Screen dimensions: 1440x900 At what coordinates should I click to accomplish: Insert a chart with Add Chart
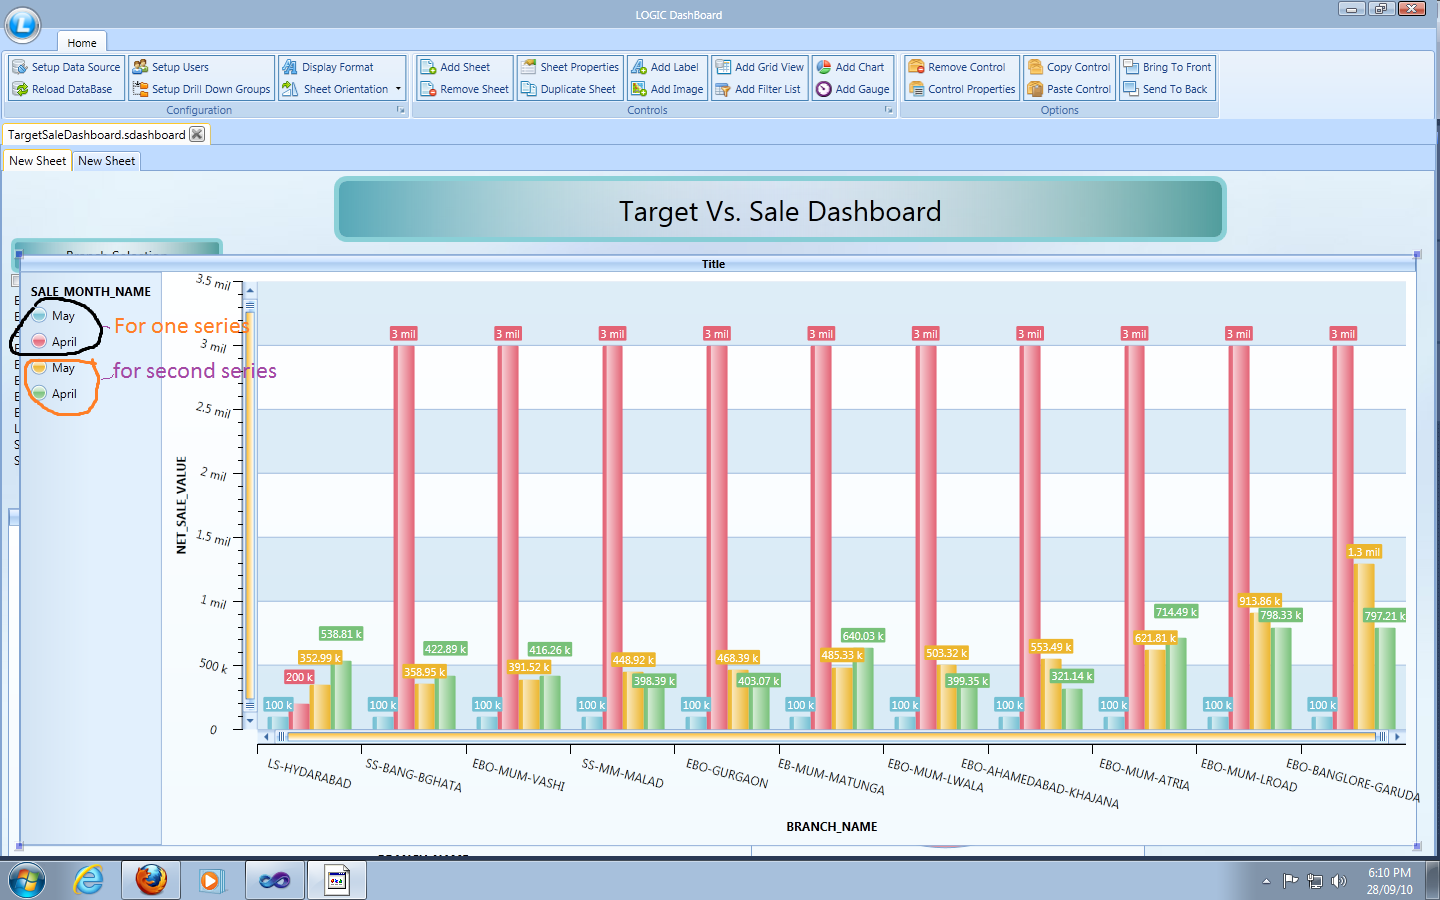(850, 67)
